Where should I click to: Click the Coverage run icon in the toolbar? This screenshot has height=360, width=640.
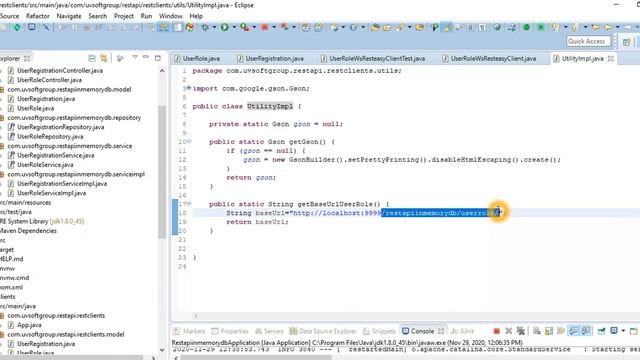244,27
